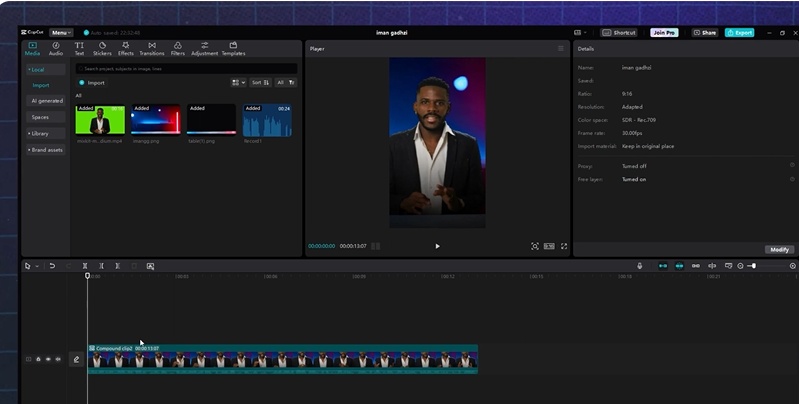Hide the main track with eye icon
The image size is (799, 404).
(x=48, y=360)
